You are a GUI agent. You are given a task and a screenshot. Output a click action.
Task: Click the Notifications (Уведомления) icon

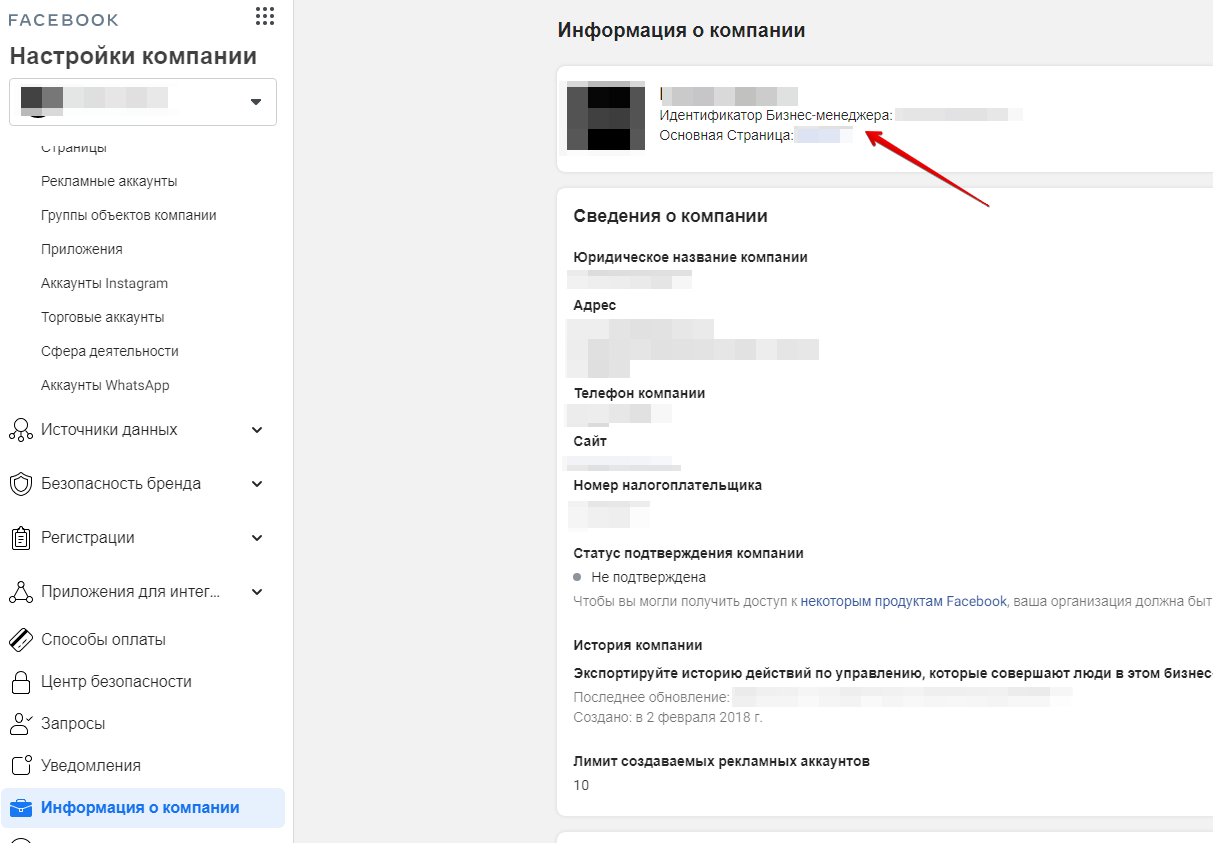click(x=21, y=766)
